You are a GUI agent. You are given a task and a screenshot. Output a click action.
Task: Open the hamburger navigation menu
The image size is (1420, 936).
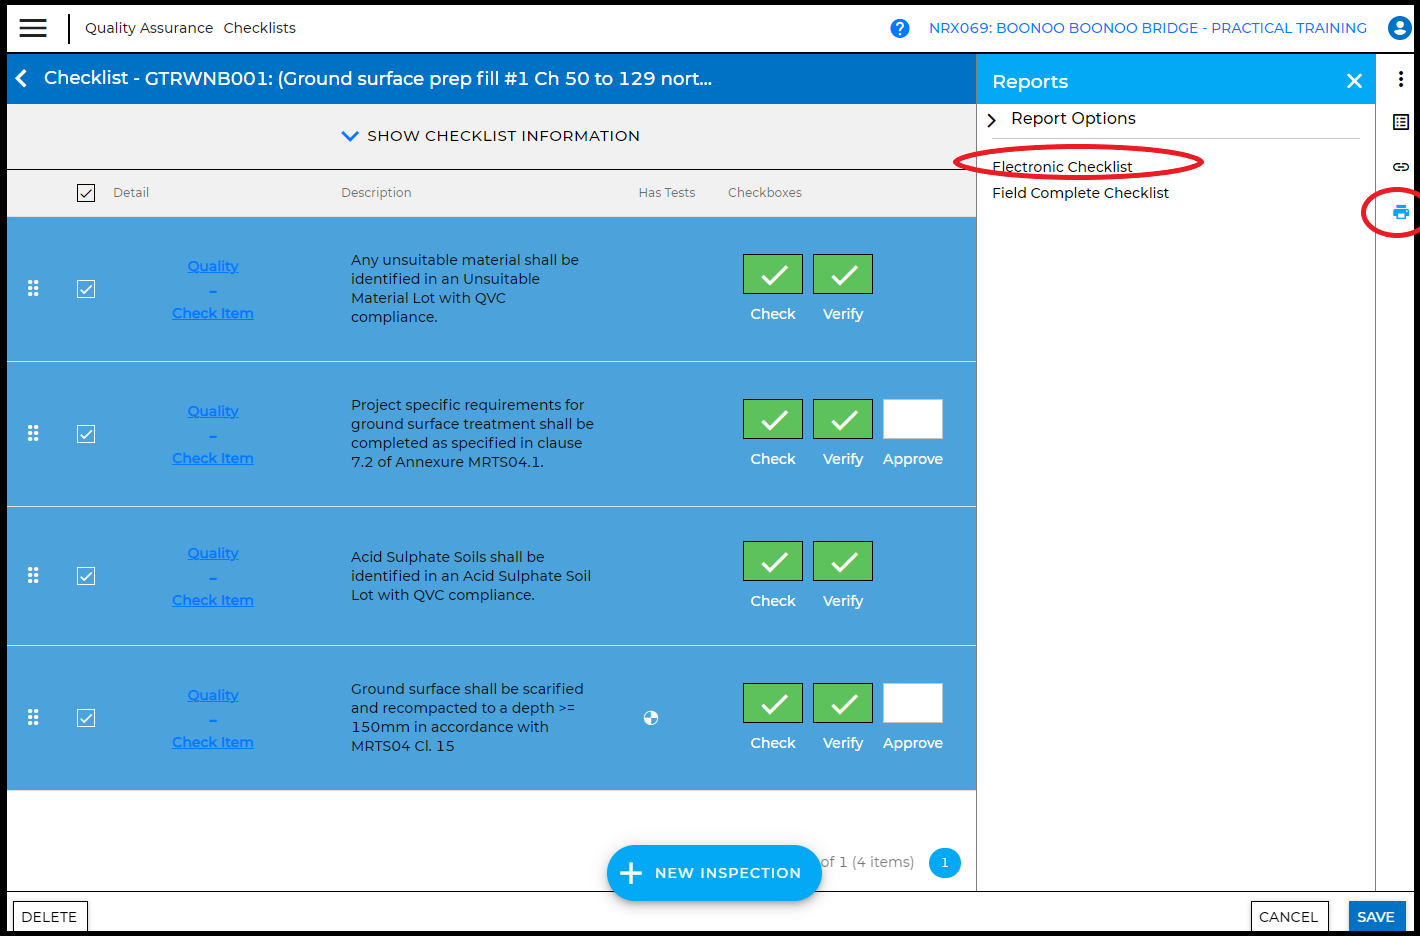click(x=33, y=28)
